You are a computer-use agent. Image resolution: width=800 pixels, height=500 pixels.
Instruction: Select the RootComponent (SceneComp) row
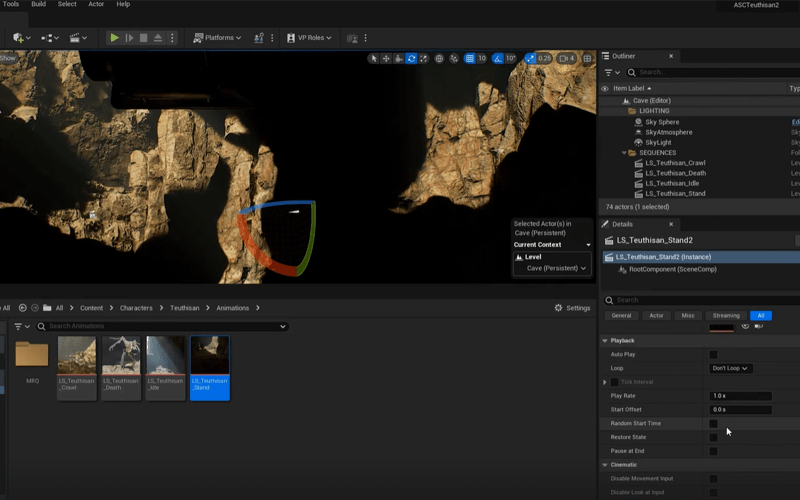click(672, 269)
